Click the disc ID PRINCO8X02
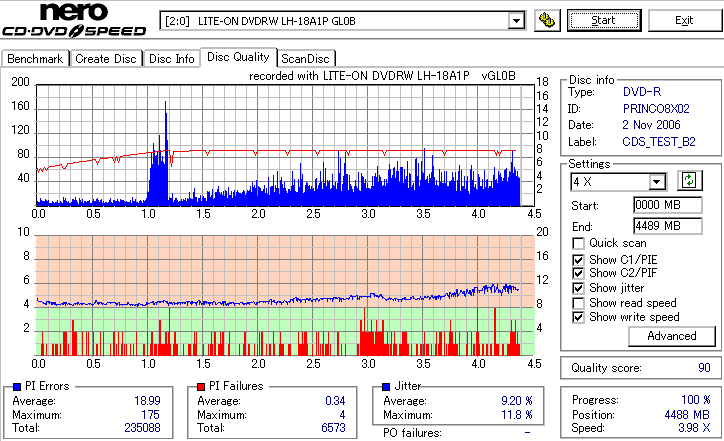724x441 pixels. pyautogui.click(x=656, y=109)
